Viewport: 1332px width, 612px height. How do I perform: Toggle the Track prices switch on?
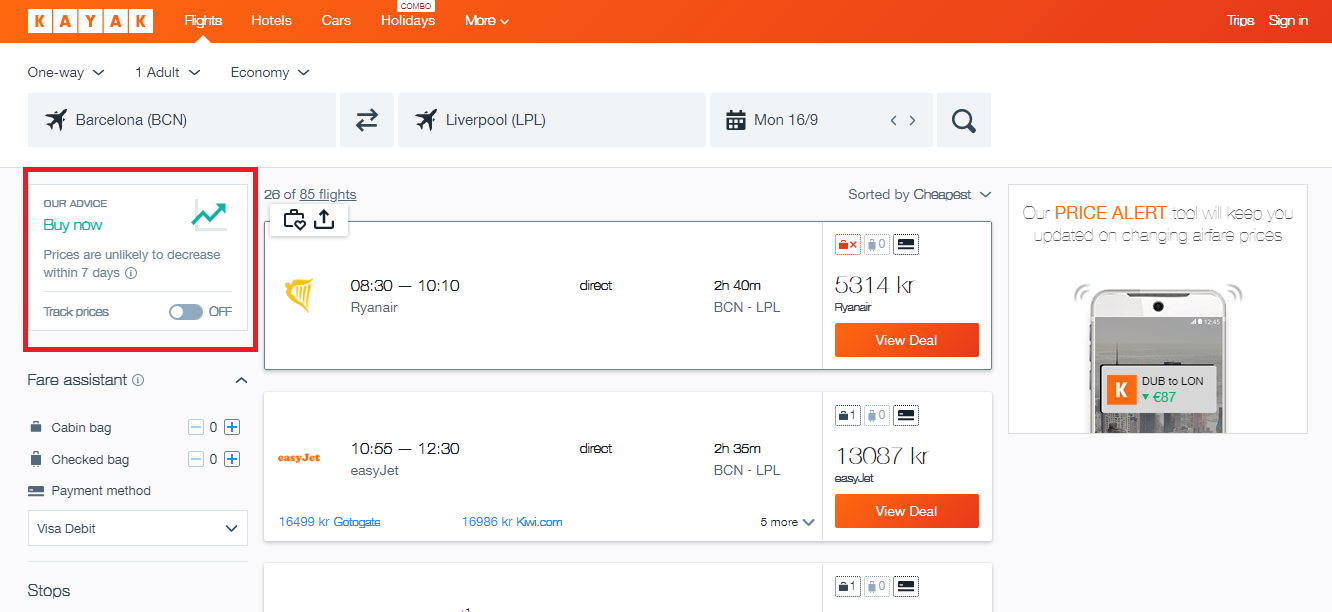(x=185, y=312)
